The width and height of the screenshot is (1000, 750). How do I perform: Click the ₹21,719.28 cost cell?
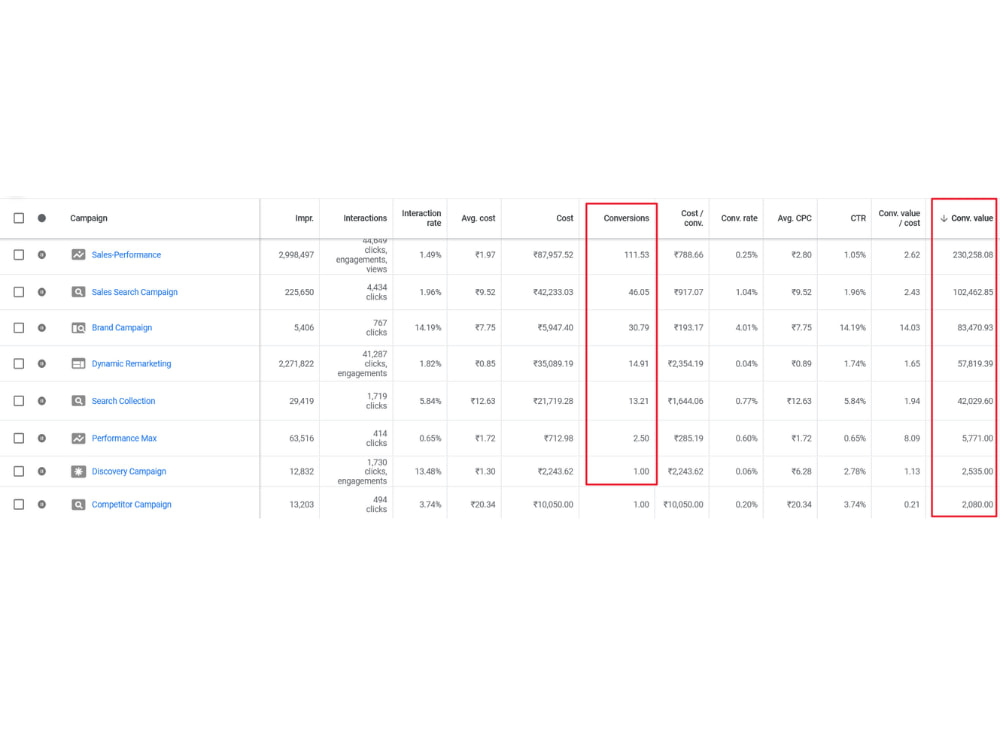click(x=553, y=401)
